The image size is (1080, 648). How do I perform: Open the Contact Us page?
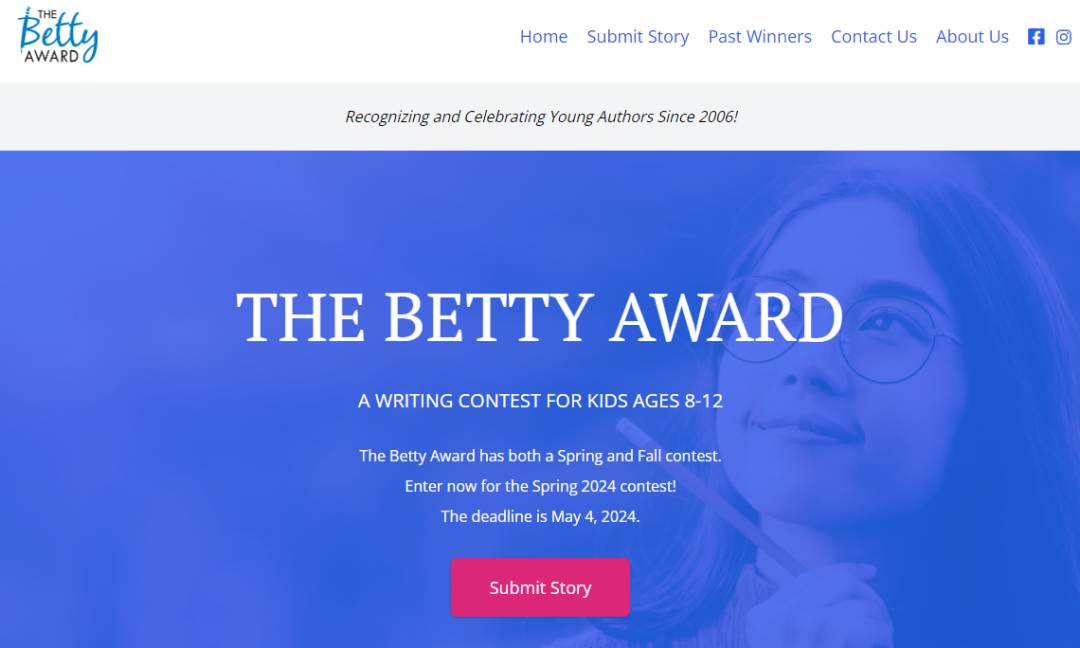[873, 36]
